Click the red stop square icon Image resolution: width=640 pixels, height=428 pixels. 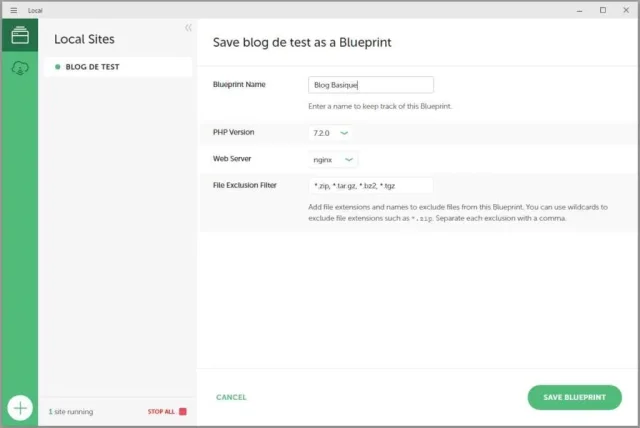click(183, 411)
